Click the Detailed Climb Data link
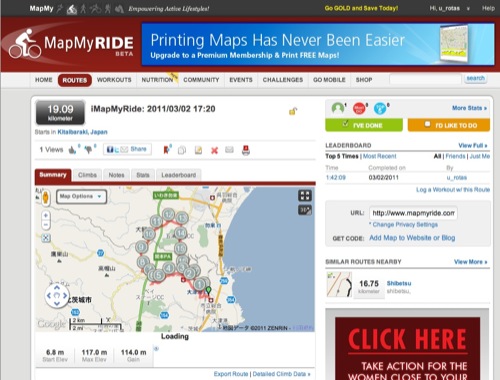Image resolution: width=500 pixels, height=380 pixels. (x=281, y=374)
